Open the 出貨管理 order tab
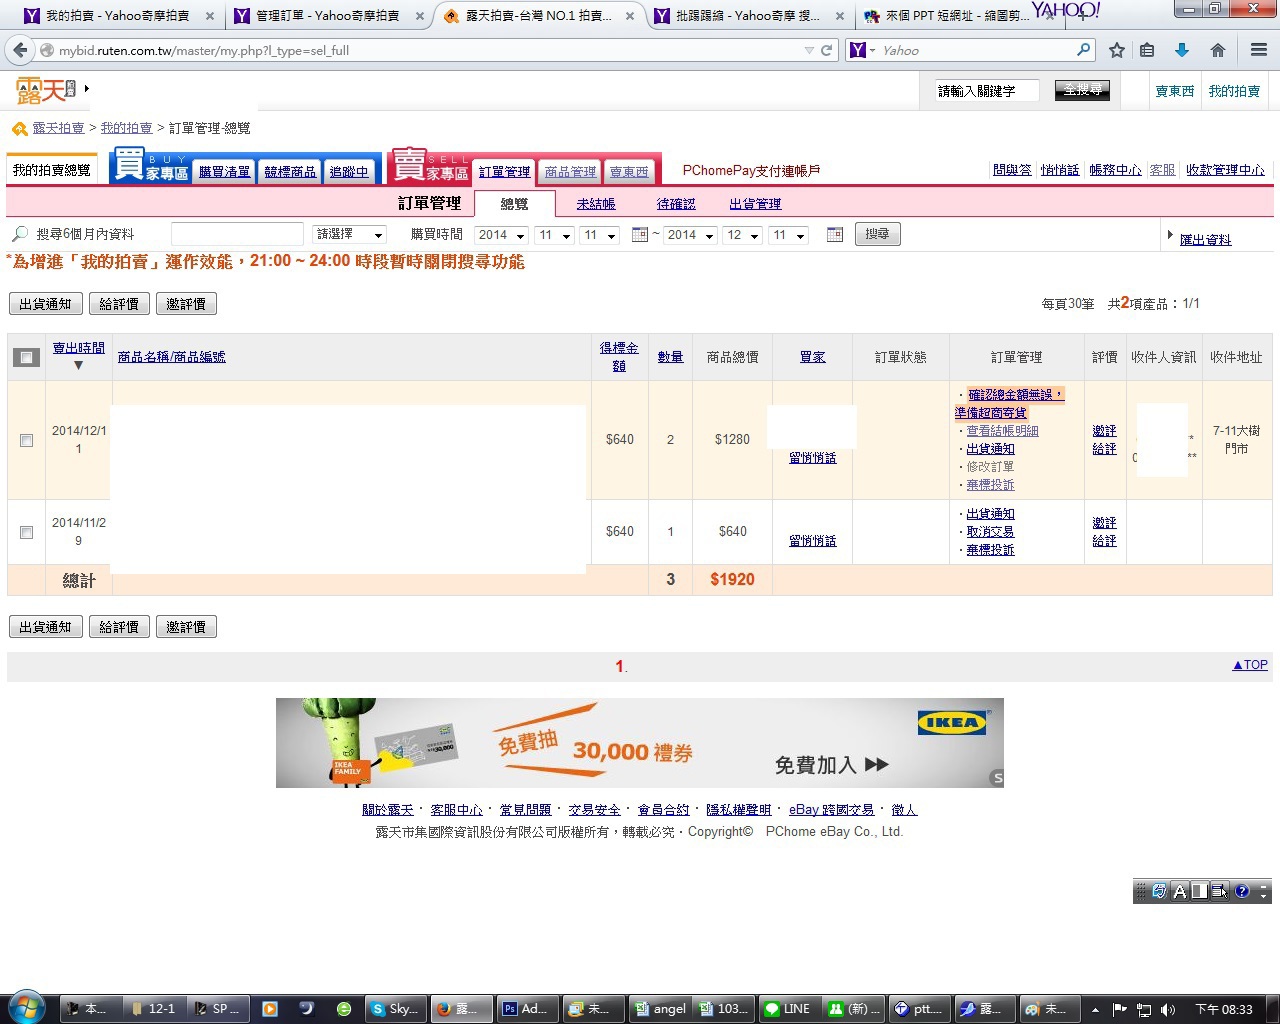 [755, 204]
